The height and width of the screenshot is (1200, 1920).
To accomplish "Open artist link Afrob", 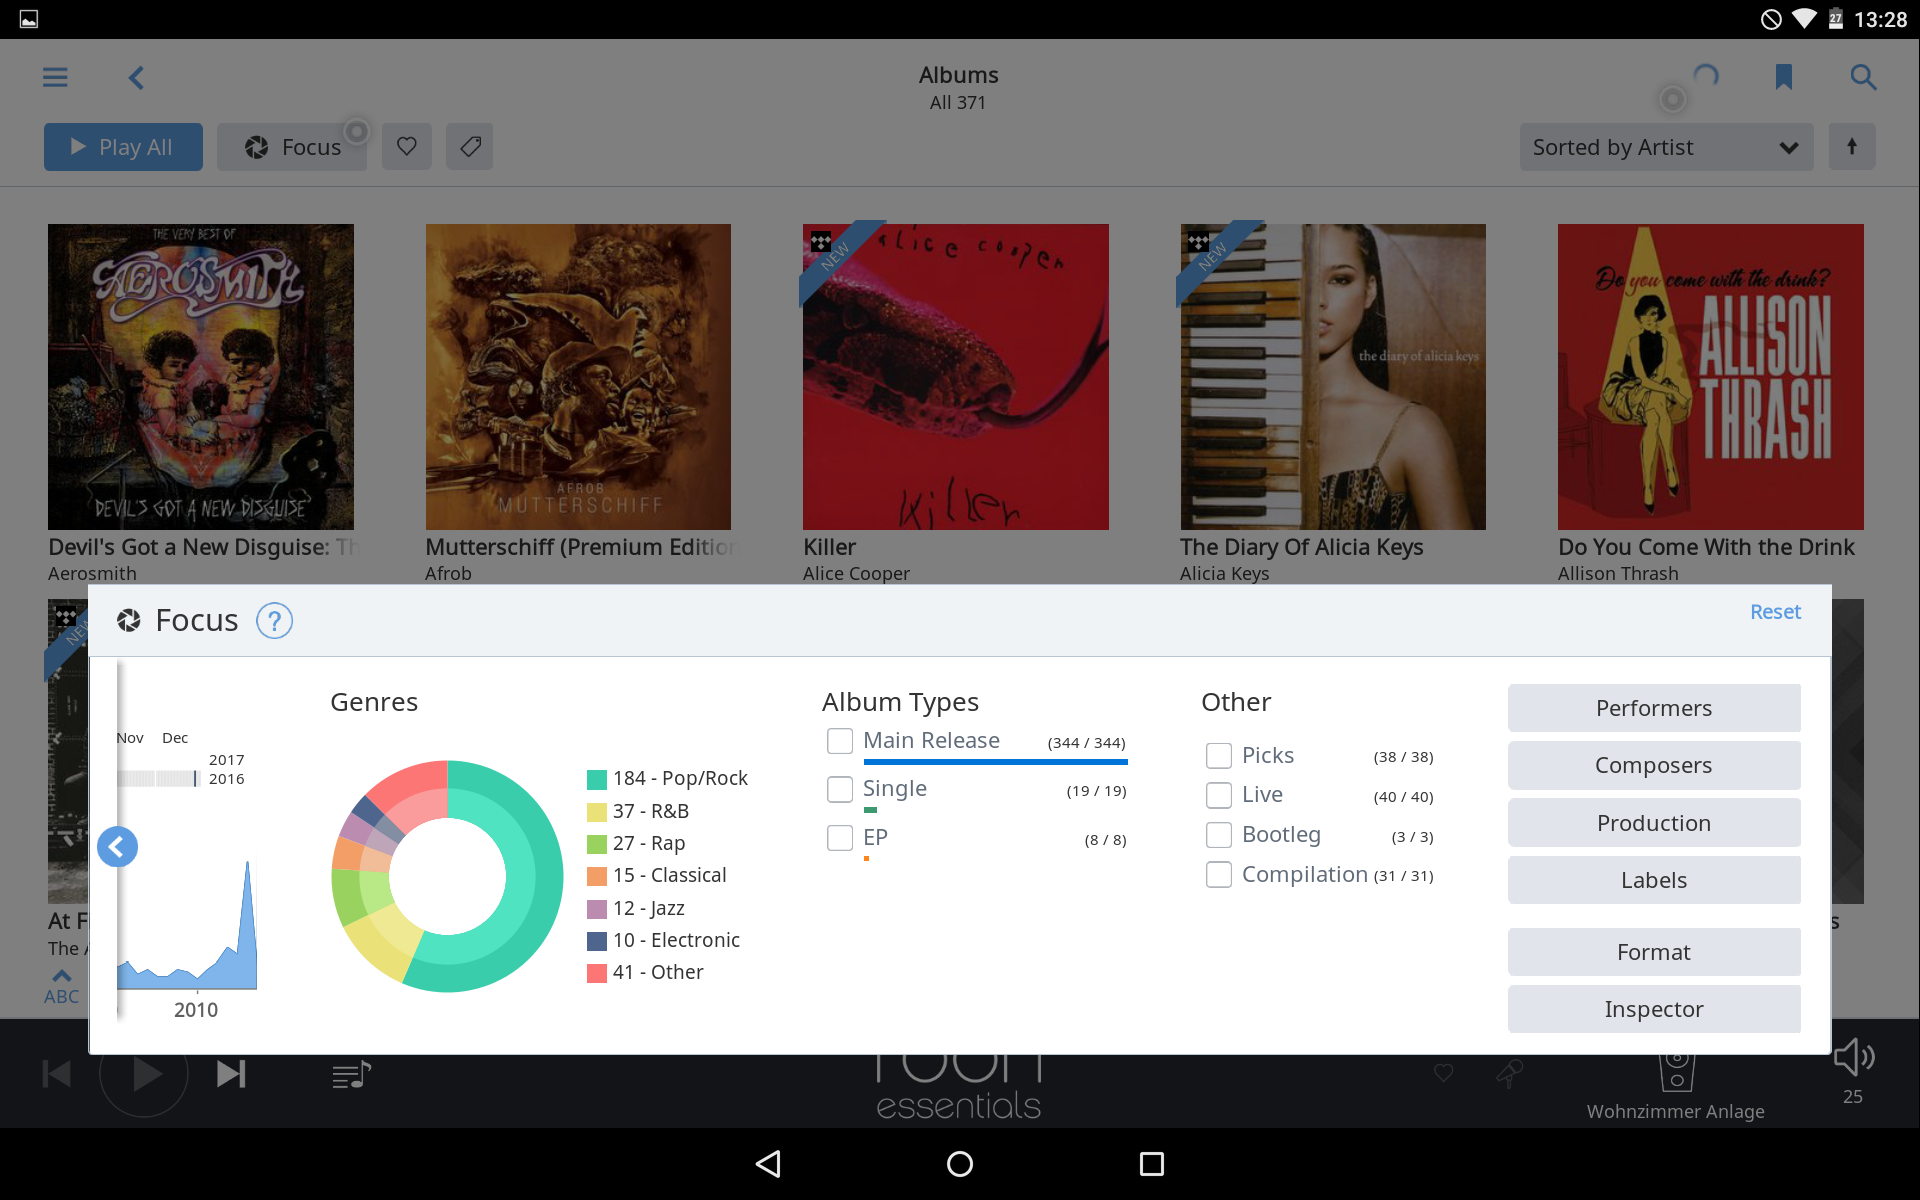I will pyautogui.click(x=448, y=573).
